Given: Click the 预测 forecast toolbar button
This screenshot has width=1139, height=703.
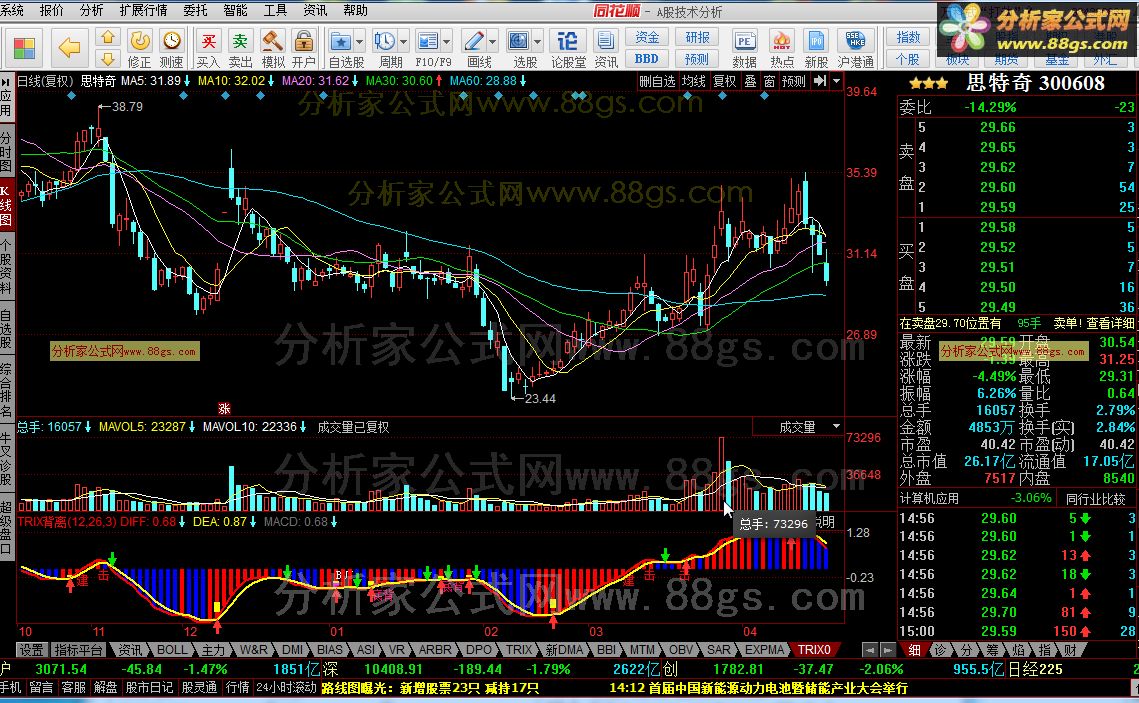Looking at the screenshot, I should point(697,60).
